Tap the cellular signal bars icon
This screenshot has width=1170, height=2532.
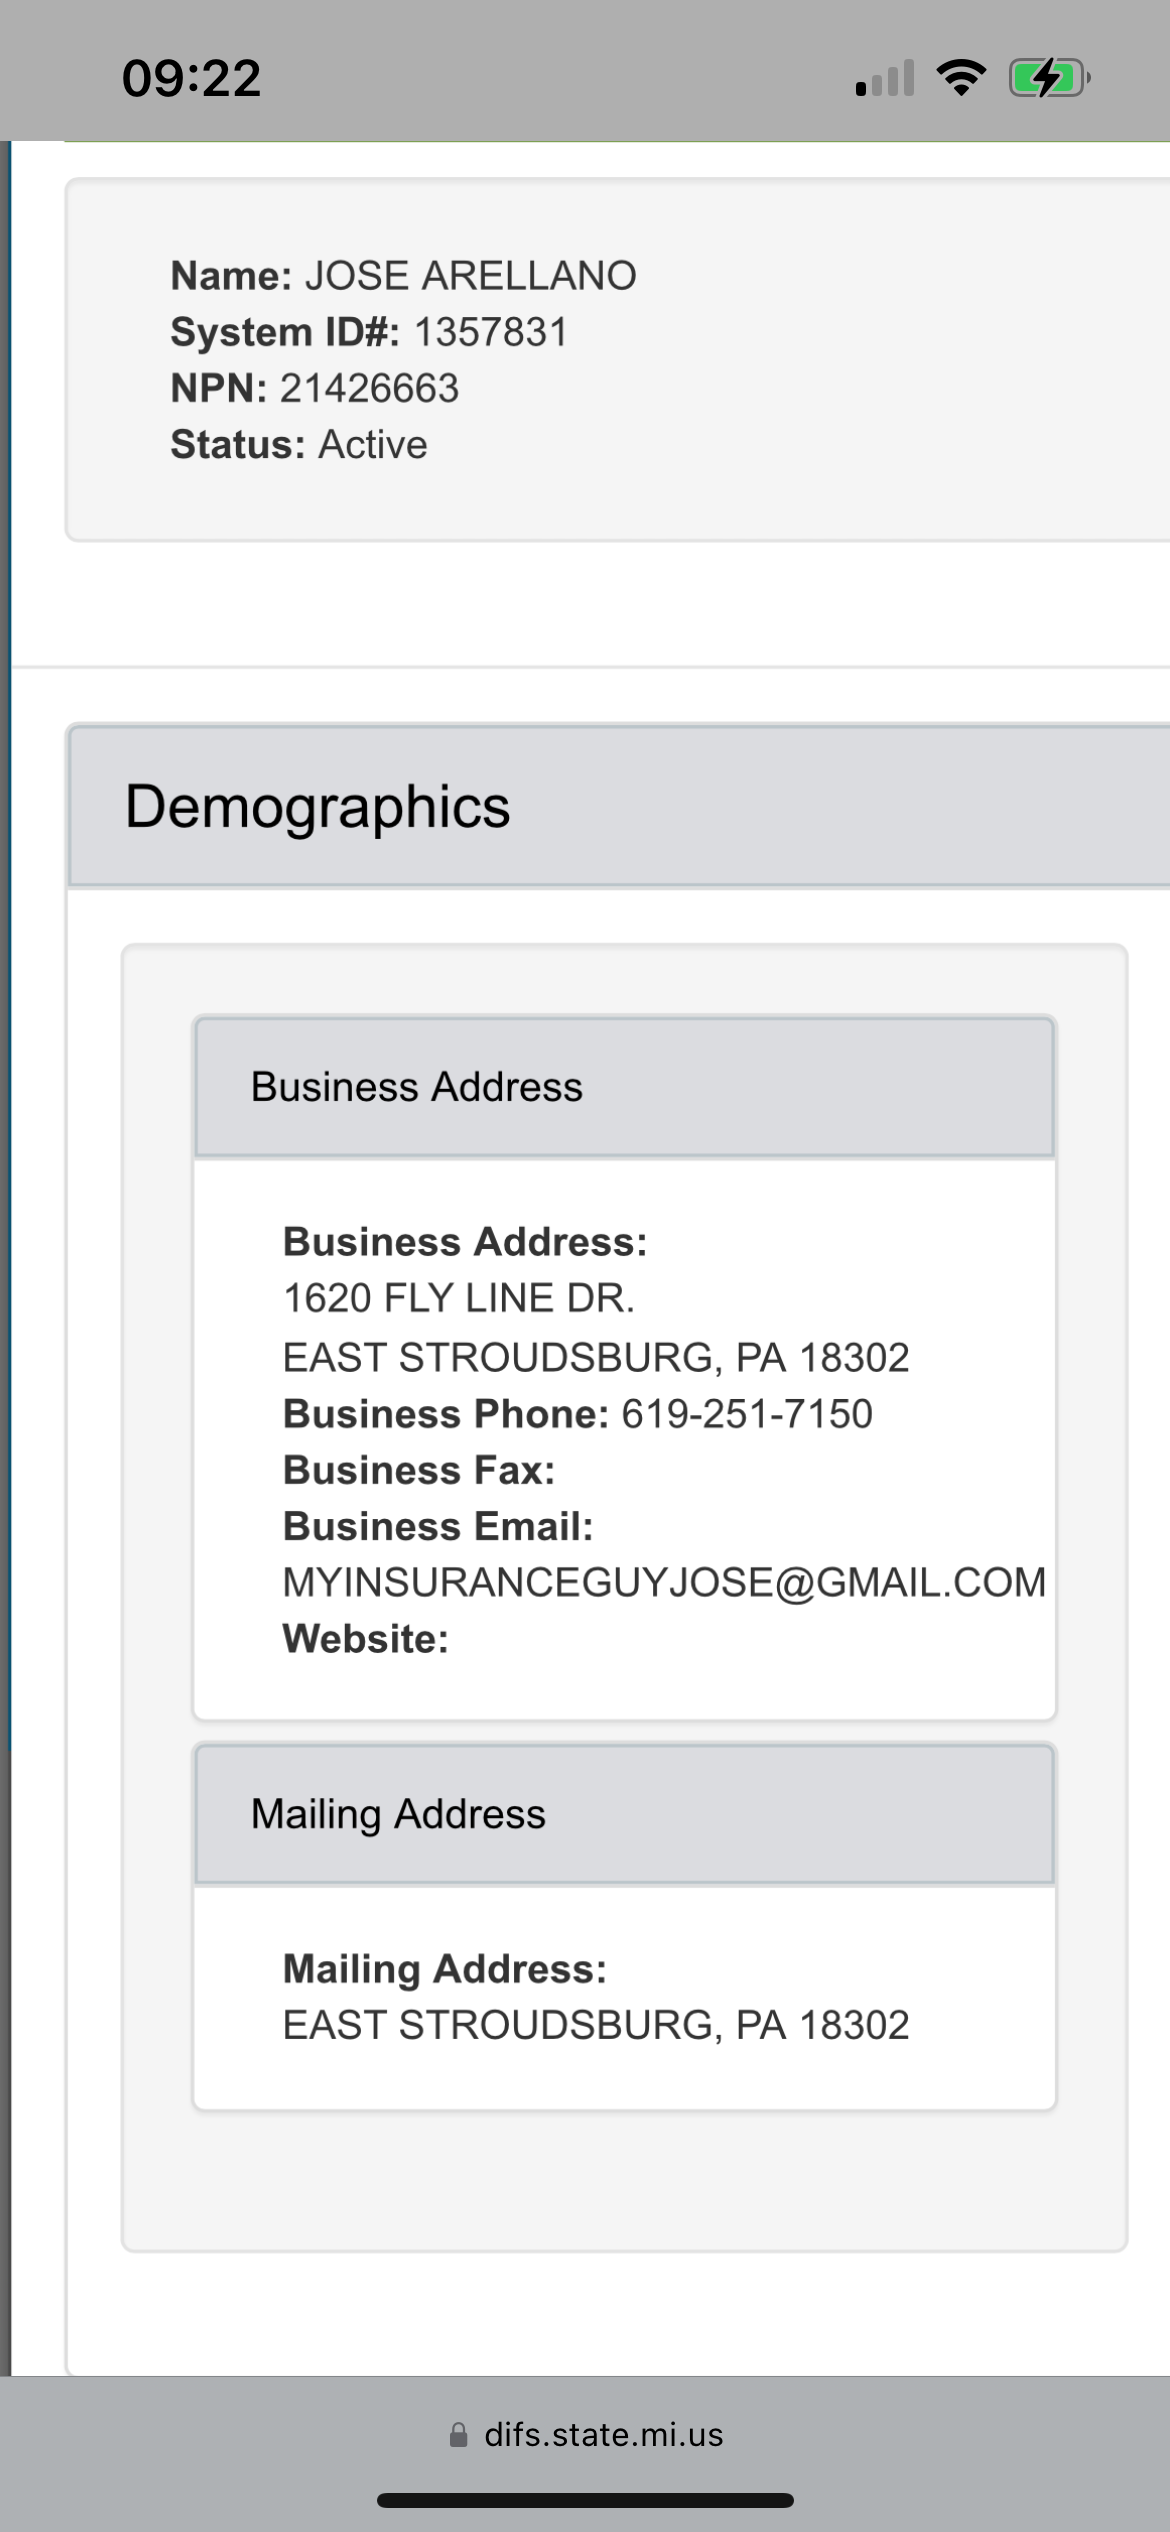(x=885, y=79)
